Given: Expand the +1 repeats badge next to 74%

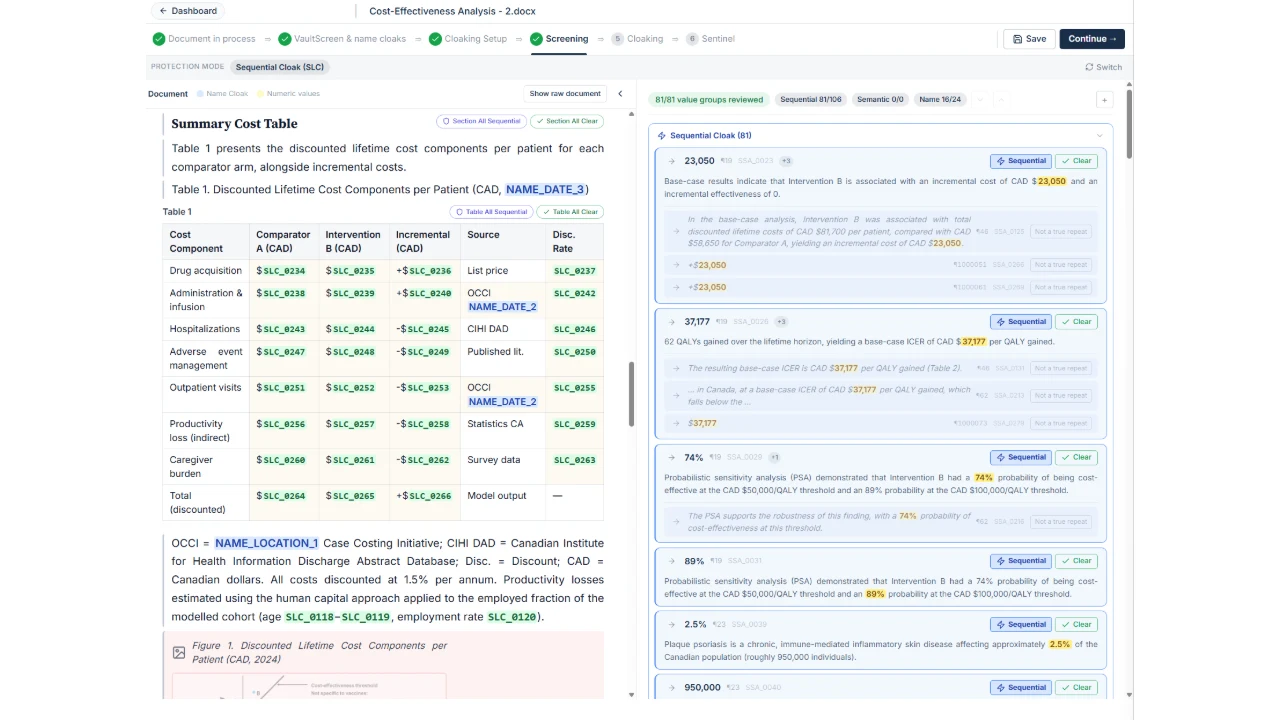Looking at the screenshot, I should click(774, 458).
